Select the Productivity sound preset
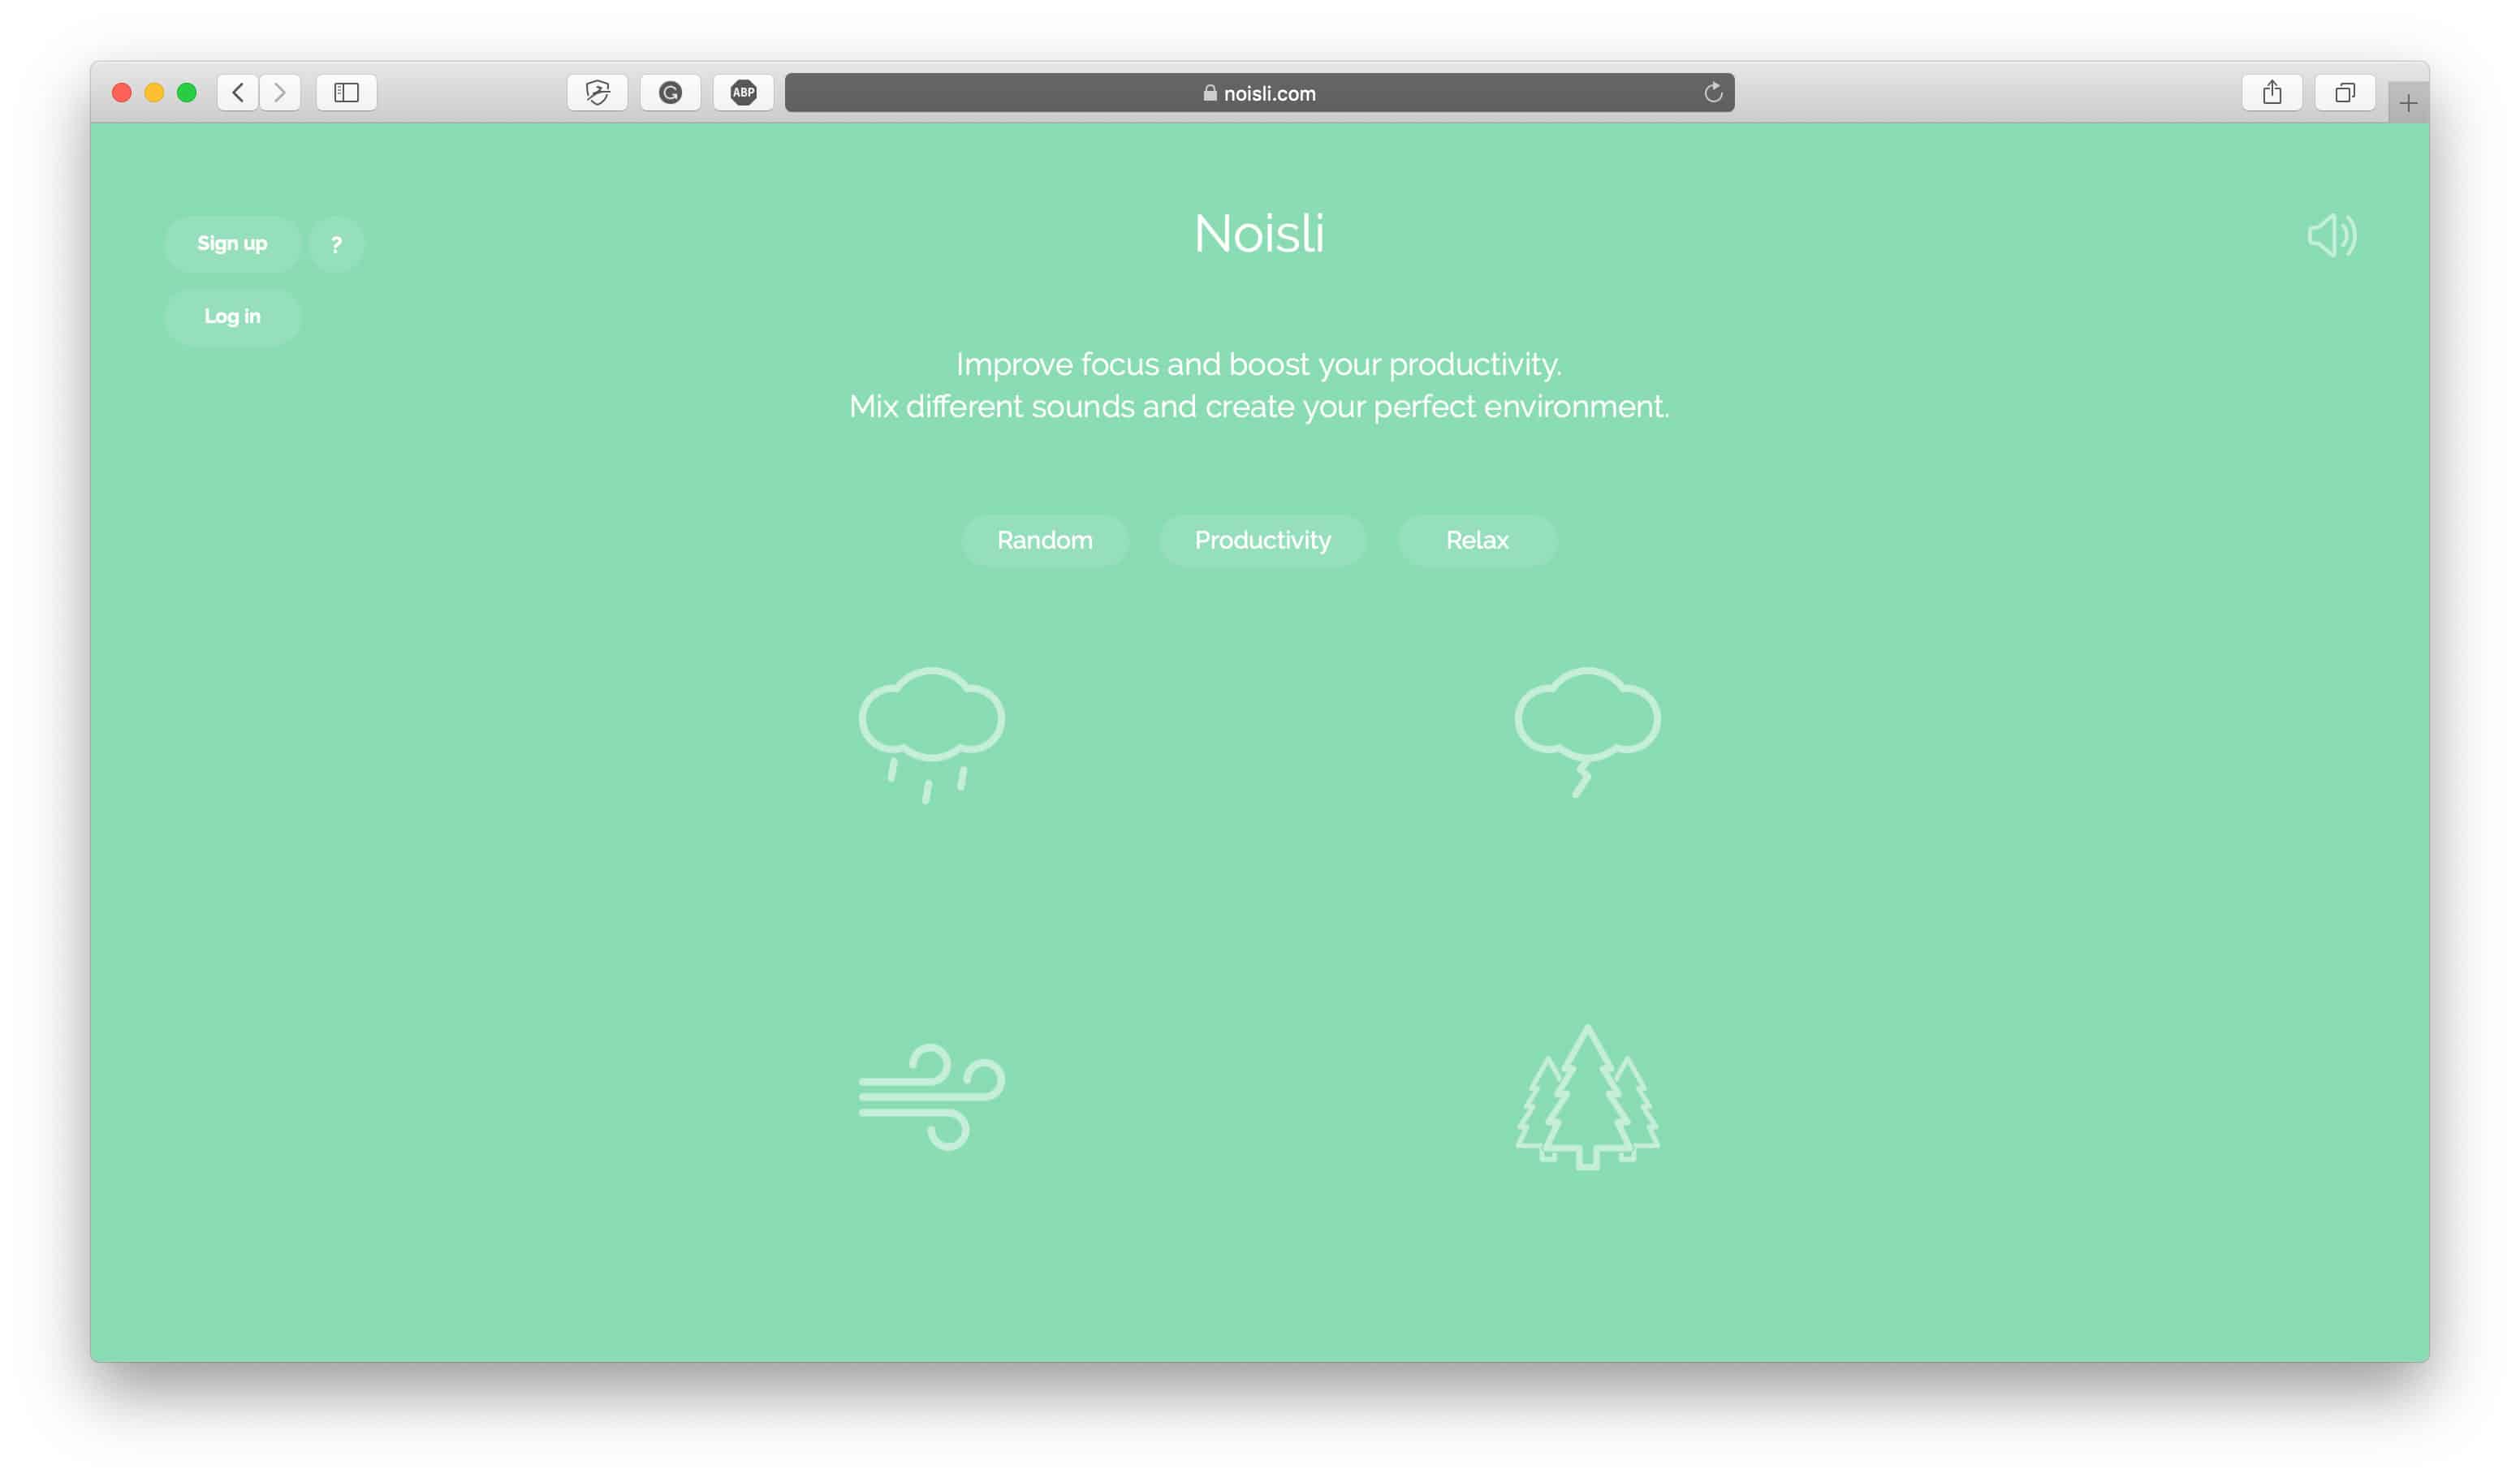The image size is (2520, 1482). (1262, 540)
